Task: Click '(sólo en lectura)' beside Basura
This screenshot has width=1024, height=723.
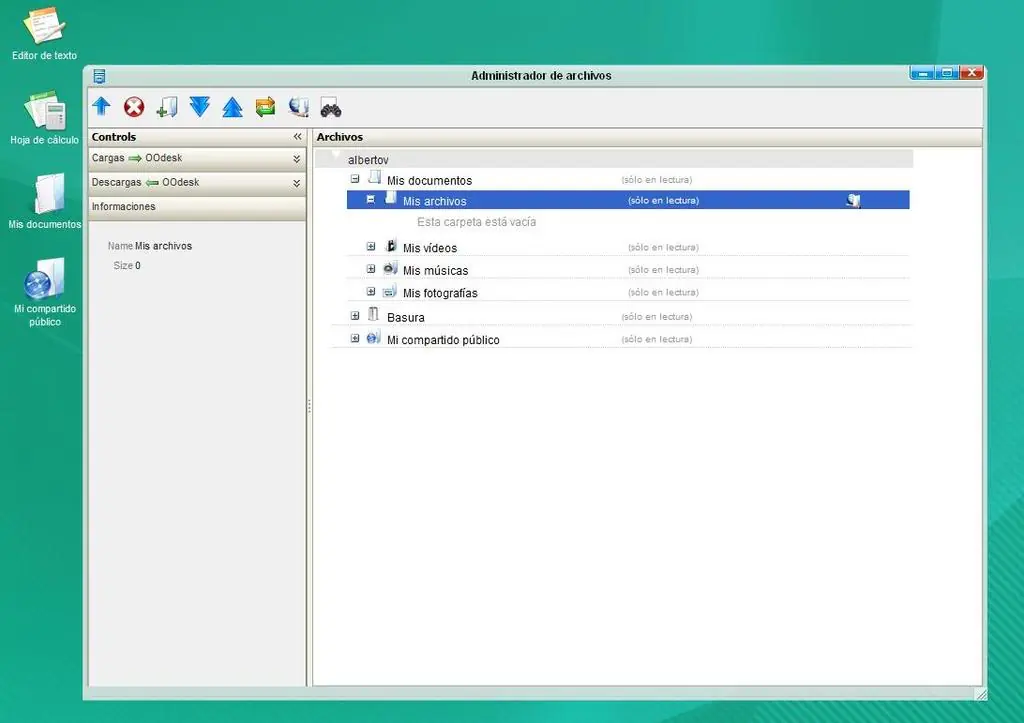Action: [x=656, y=317]
